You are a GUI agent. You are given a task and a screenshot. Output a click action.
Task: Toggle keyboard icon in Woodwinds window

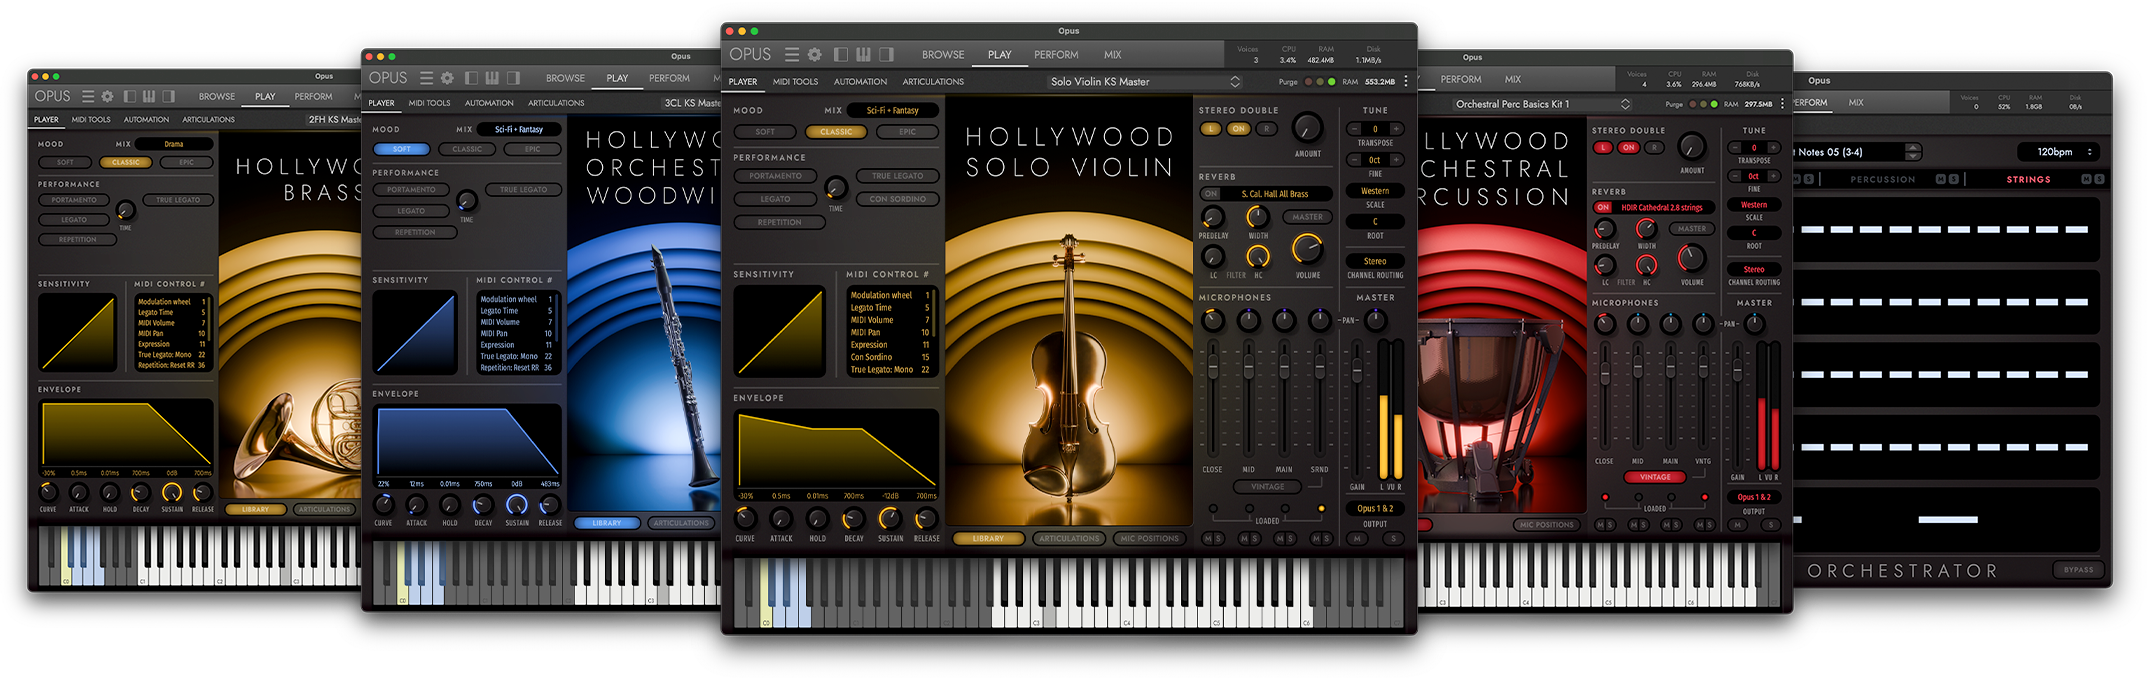(x=492, y=78)
